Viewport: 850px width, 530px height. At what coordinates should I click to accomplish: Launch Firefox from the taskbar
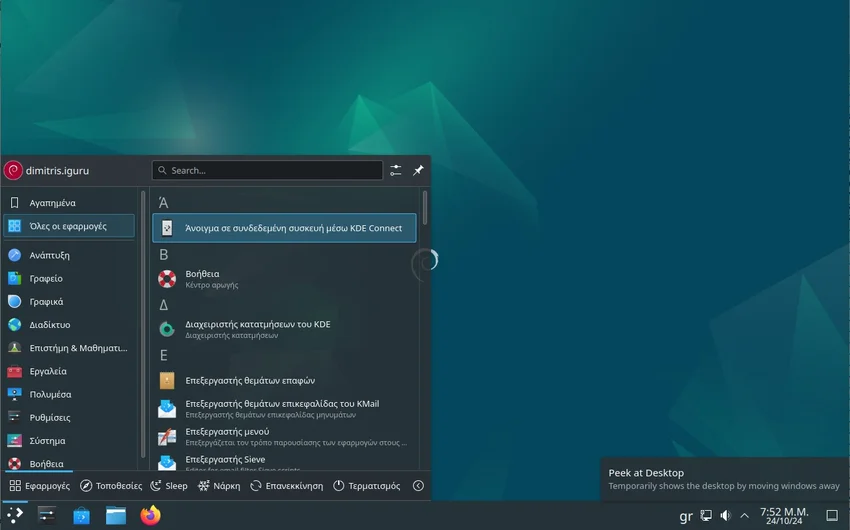[x=151, y=515]
